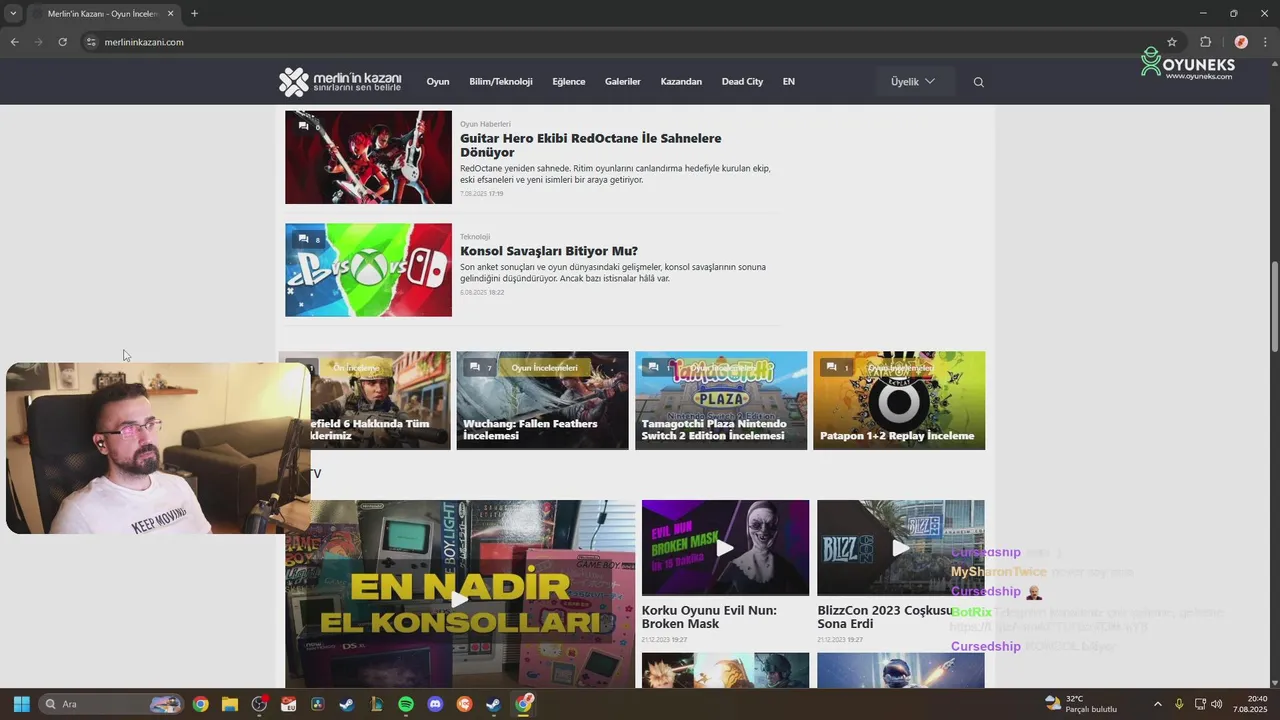Reload the page with the refresh icon
The width and height of the screenshot is (1280, 720).
point(62,42)
